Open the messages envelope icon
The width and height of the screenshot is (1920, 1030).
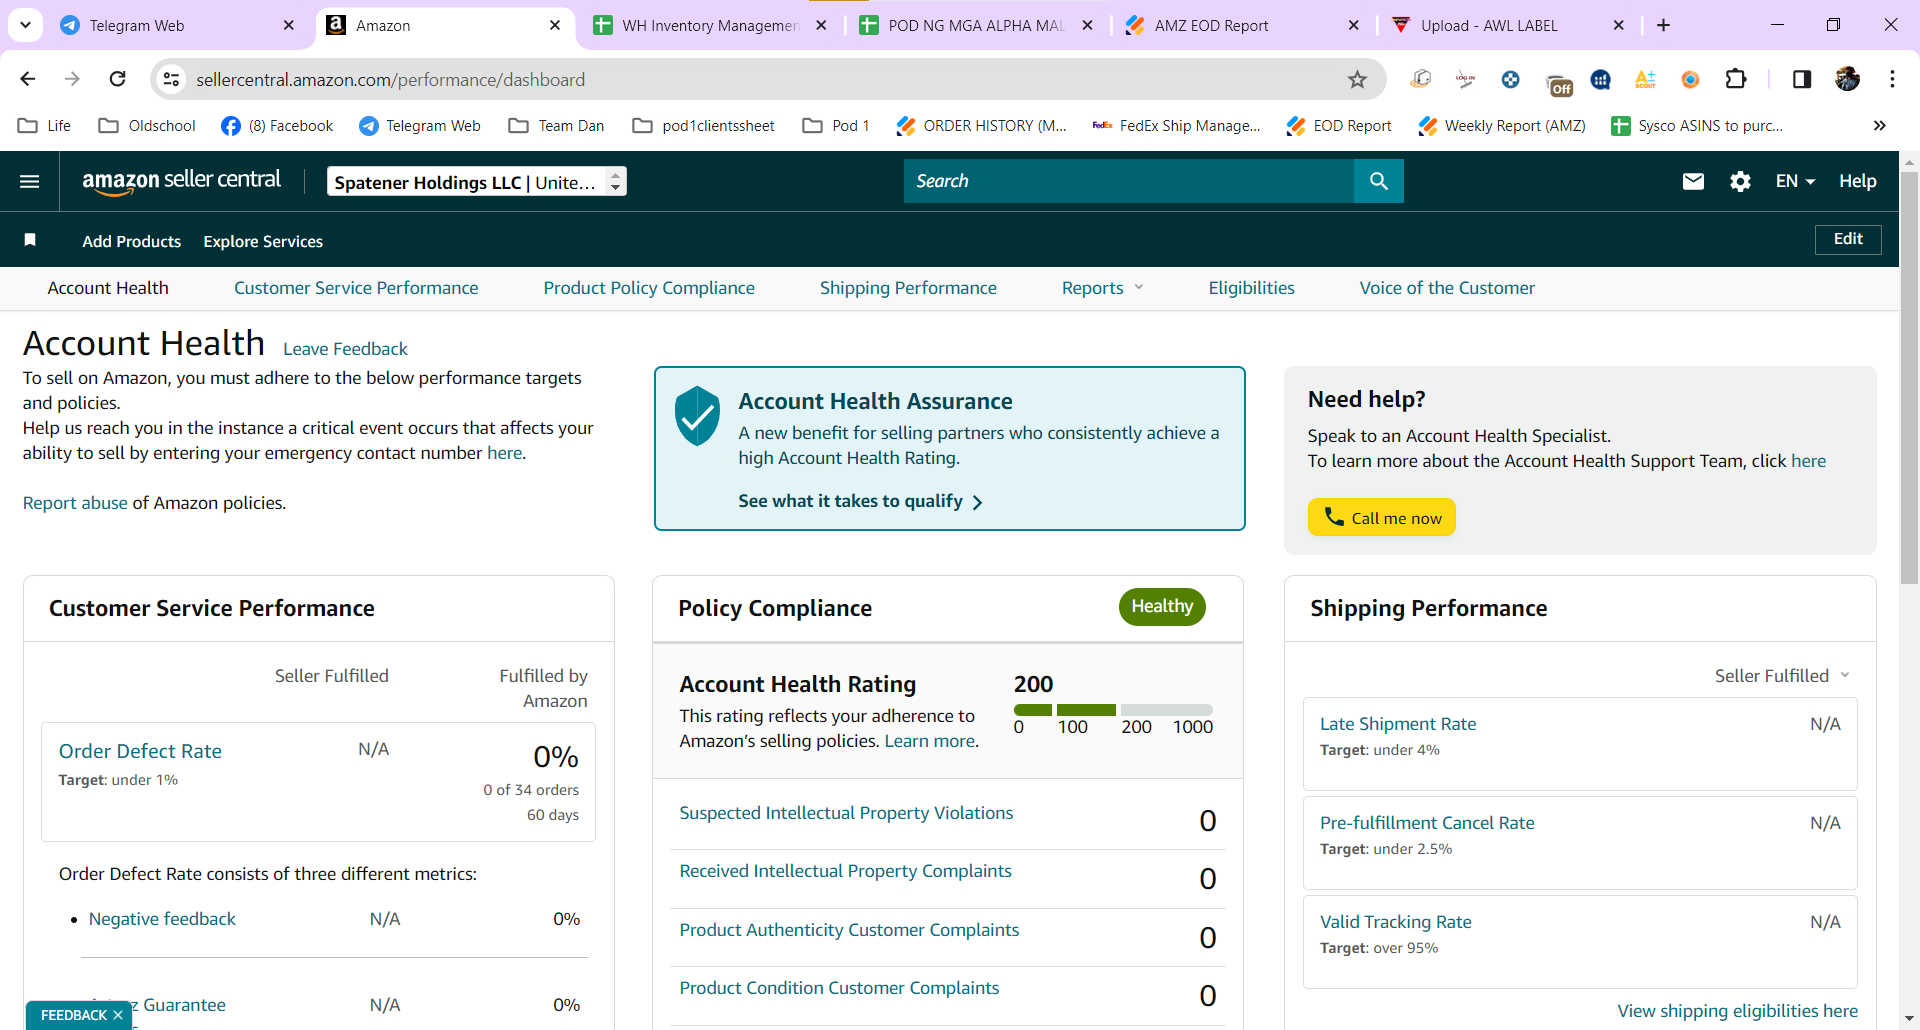point(1693,181)
